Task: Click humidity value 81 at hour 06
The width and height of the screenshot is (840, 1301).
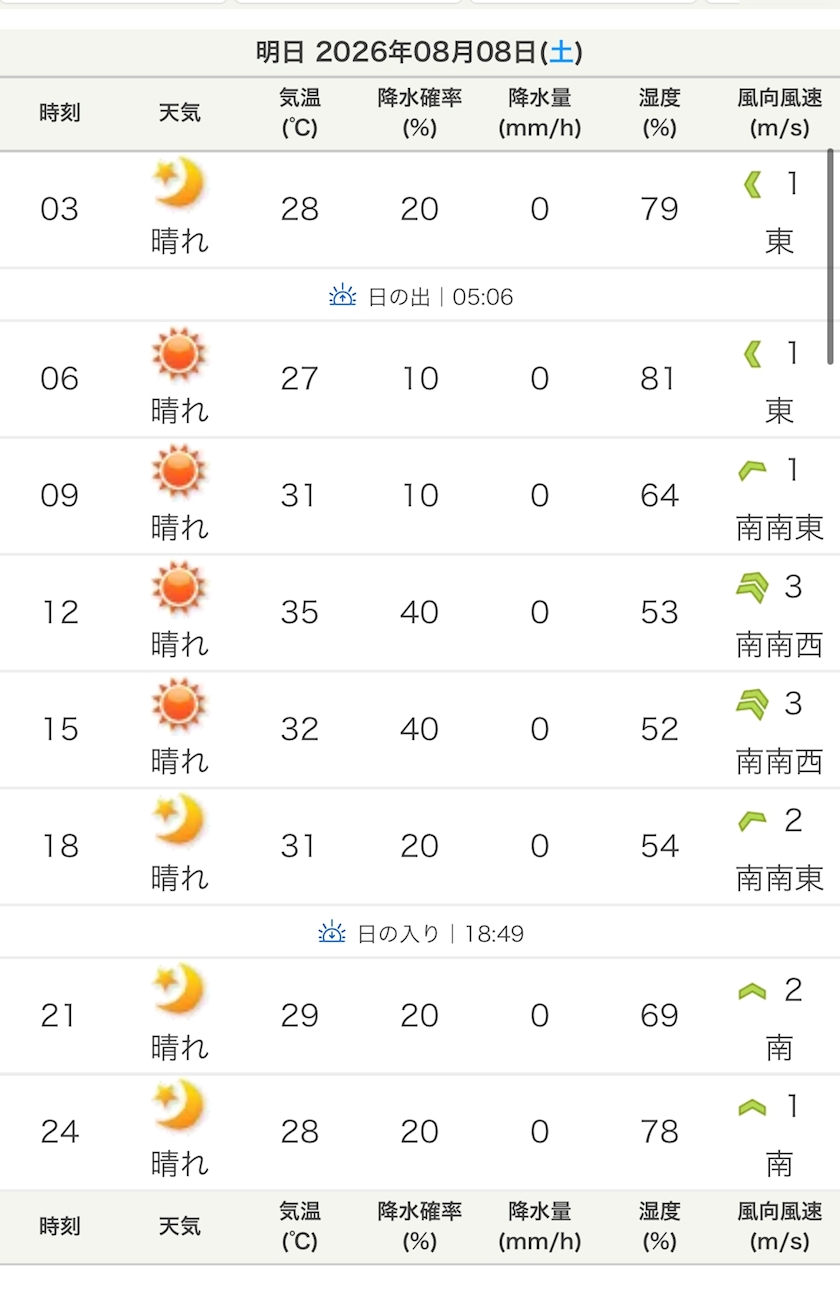Action: 659,379
